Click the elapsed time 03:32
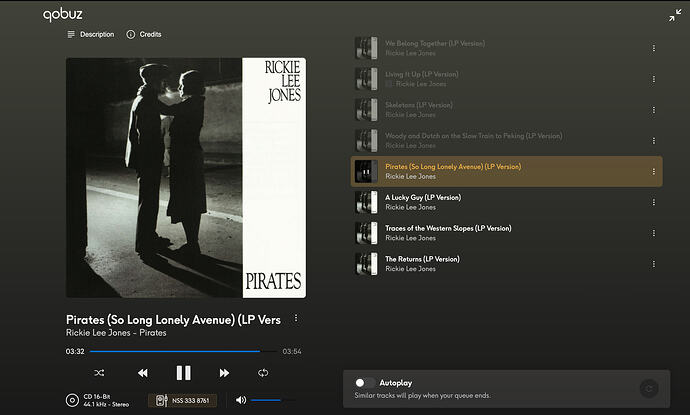Screen dimensions: 690x415 click(75, 351)
